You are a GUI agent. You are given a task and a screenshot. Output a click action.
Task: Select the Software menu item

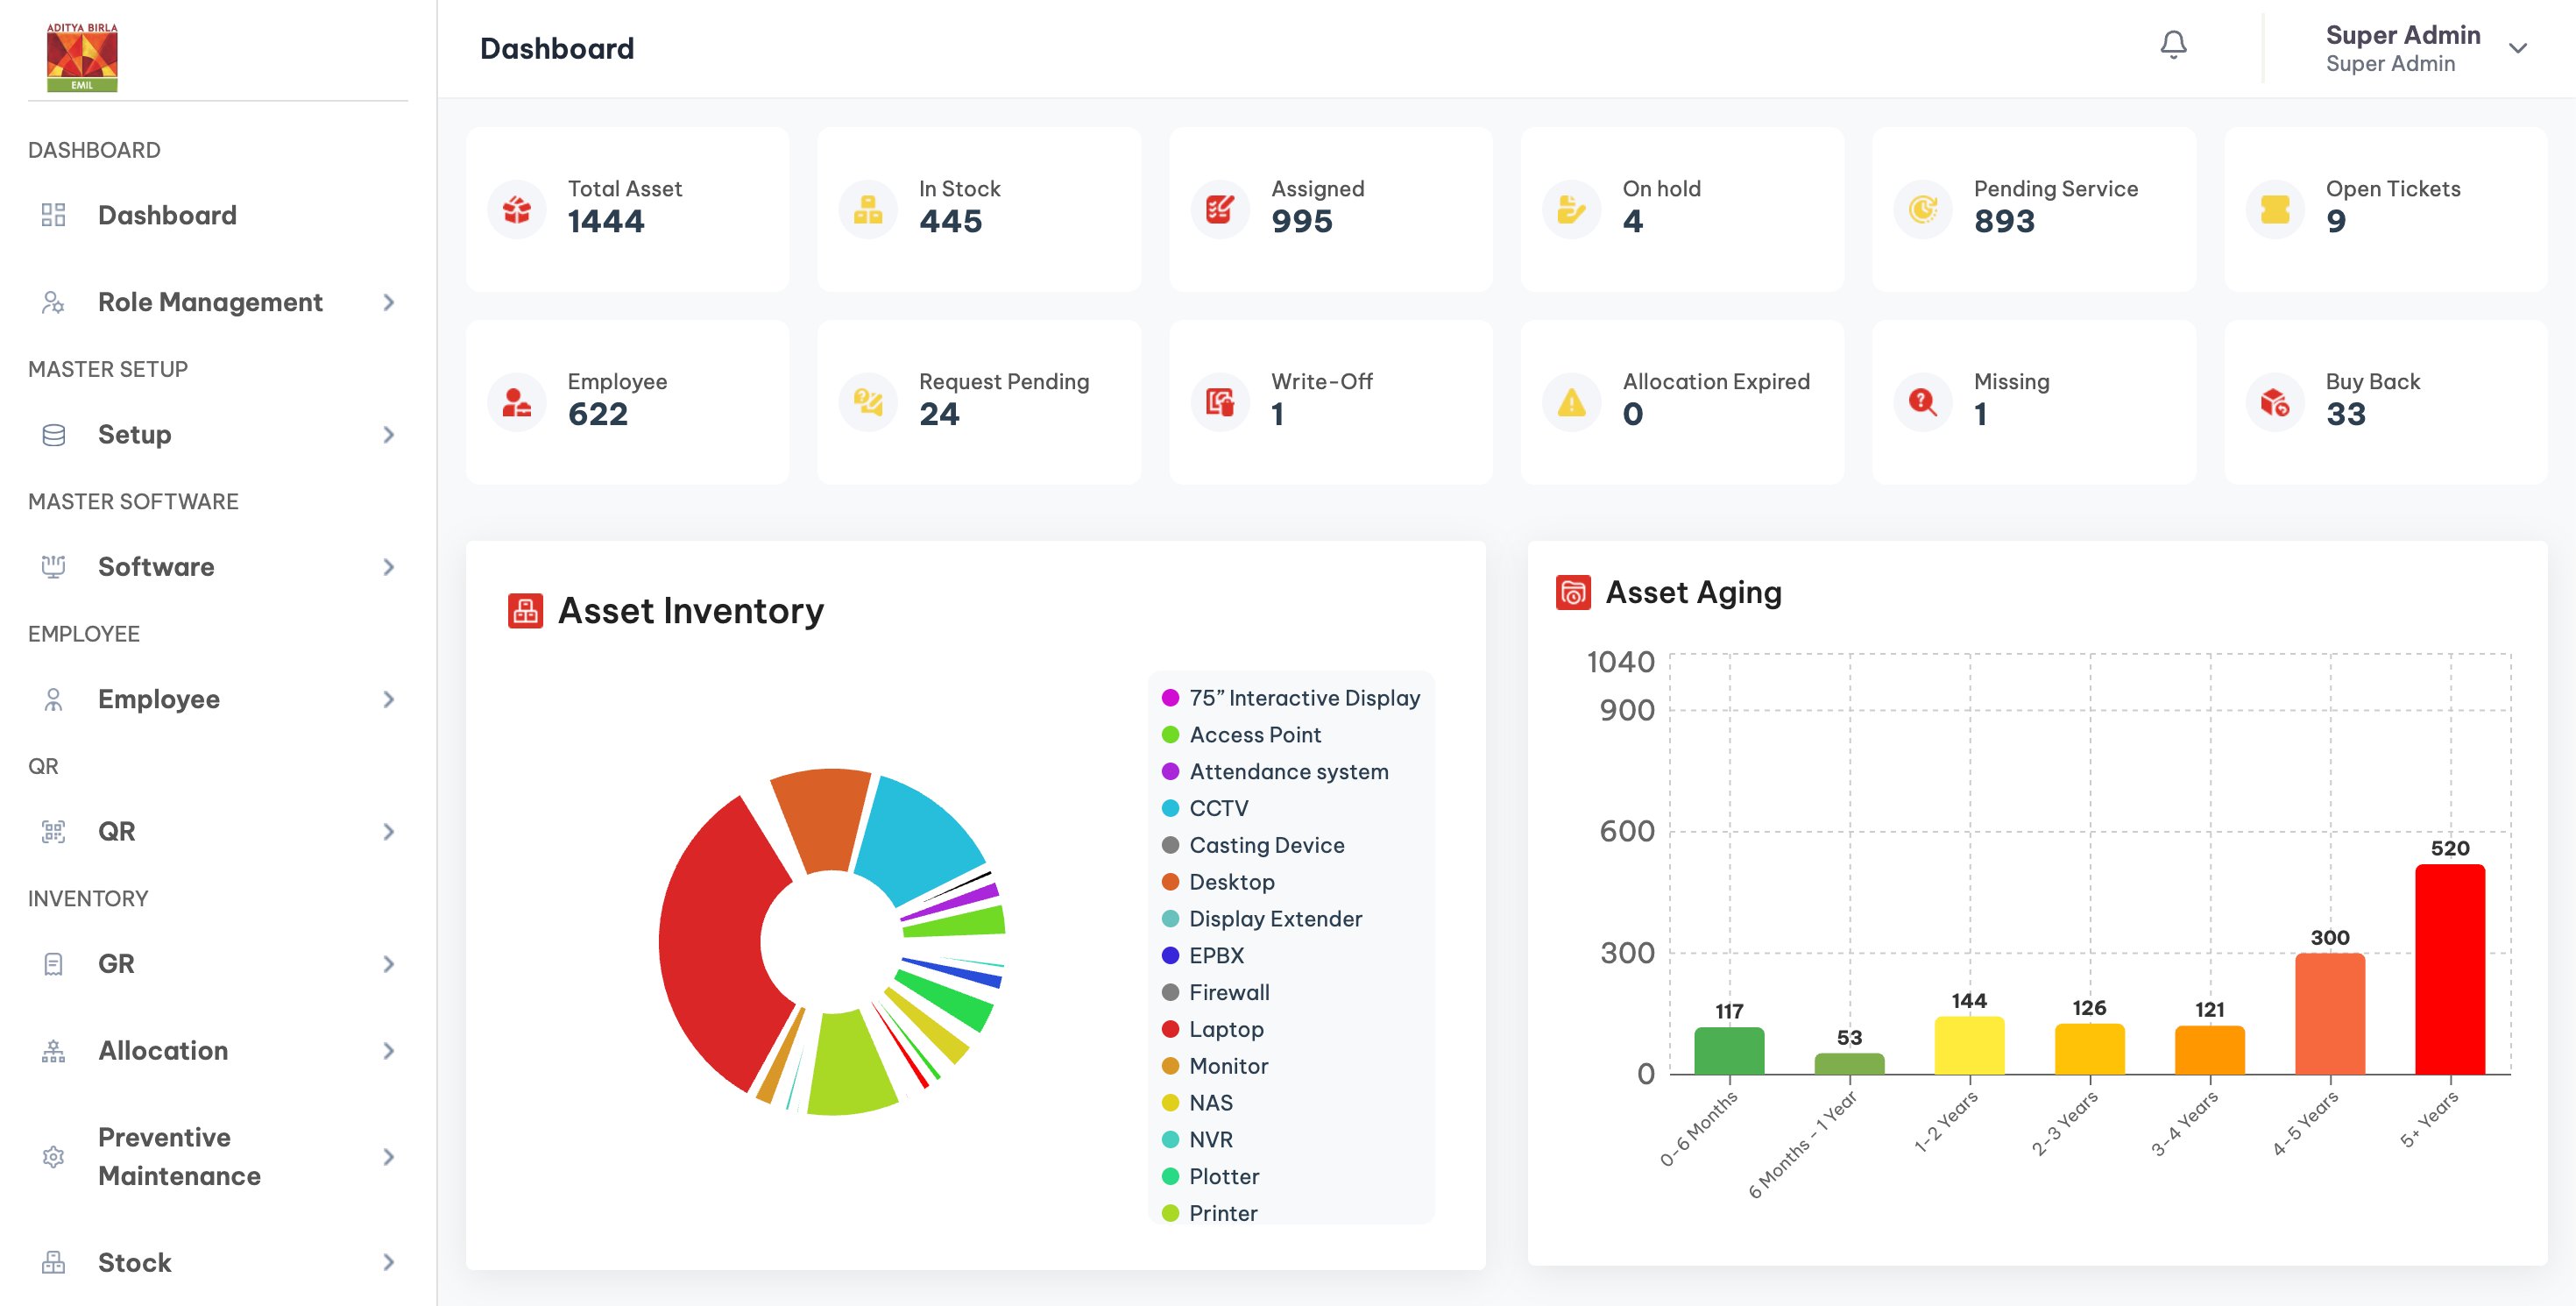click(x=217, y=566)
